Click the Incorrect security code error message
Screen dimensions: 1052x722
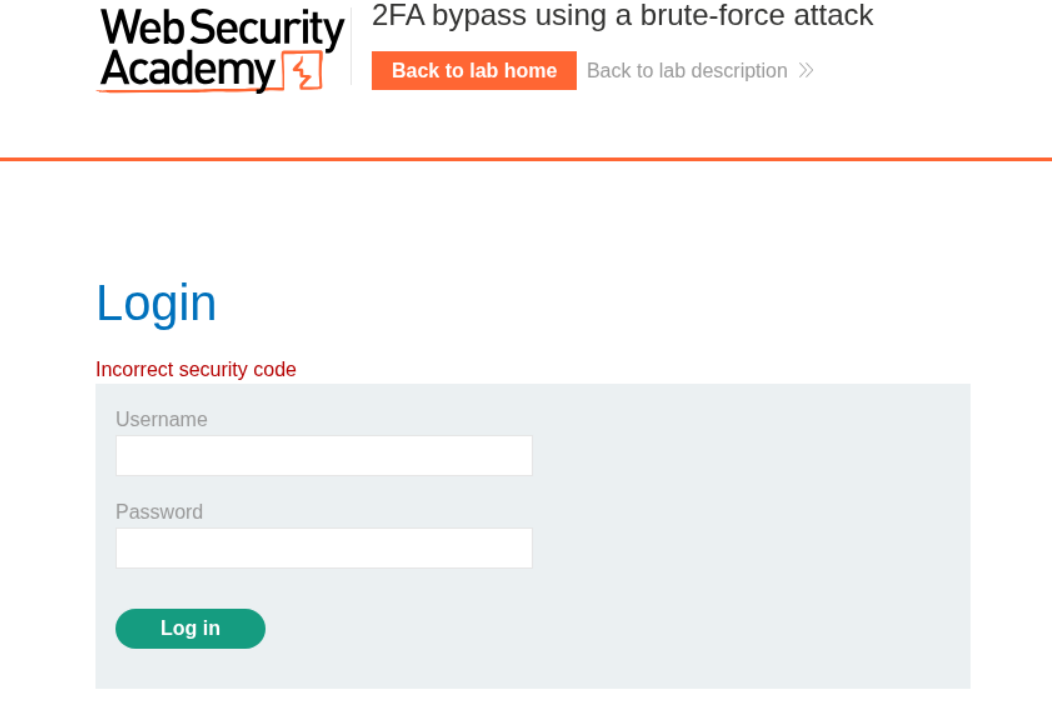[196, 370]
